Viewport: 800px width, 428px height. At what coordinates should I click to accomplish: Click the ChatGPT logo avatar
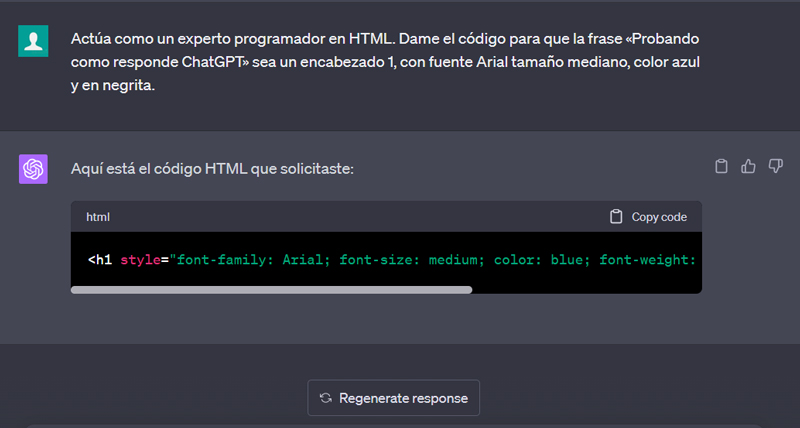33,169
